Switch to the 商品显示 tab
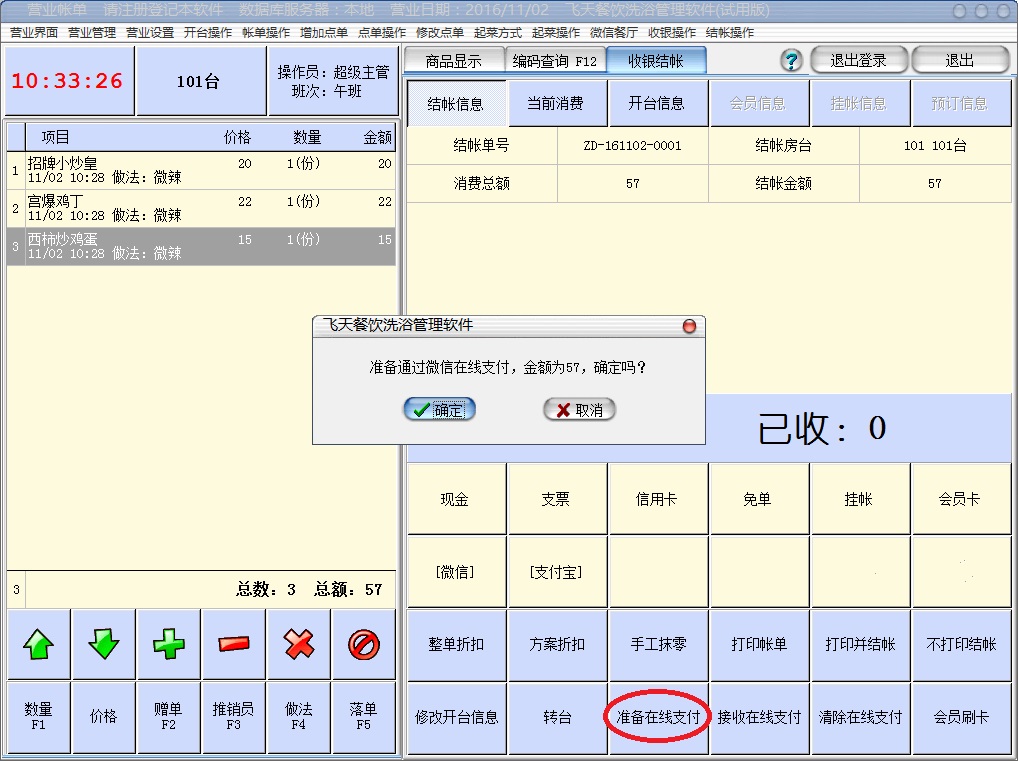Viewport: 1018px width, 761px height. 453,61
